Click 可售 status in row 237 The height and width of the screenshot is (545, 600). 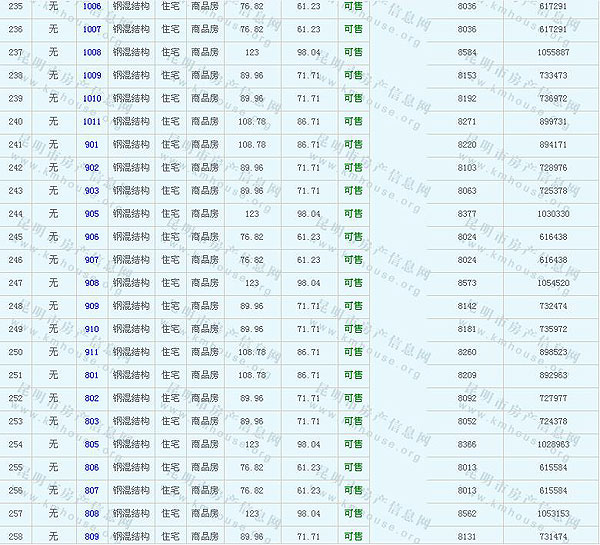[x=353, y=52]
